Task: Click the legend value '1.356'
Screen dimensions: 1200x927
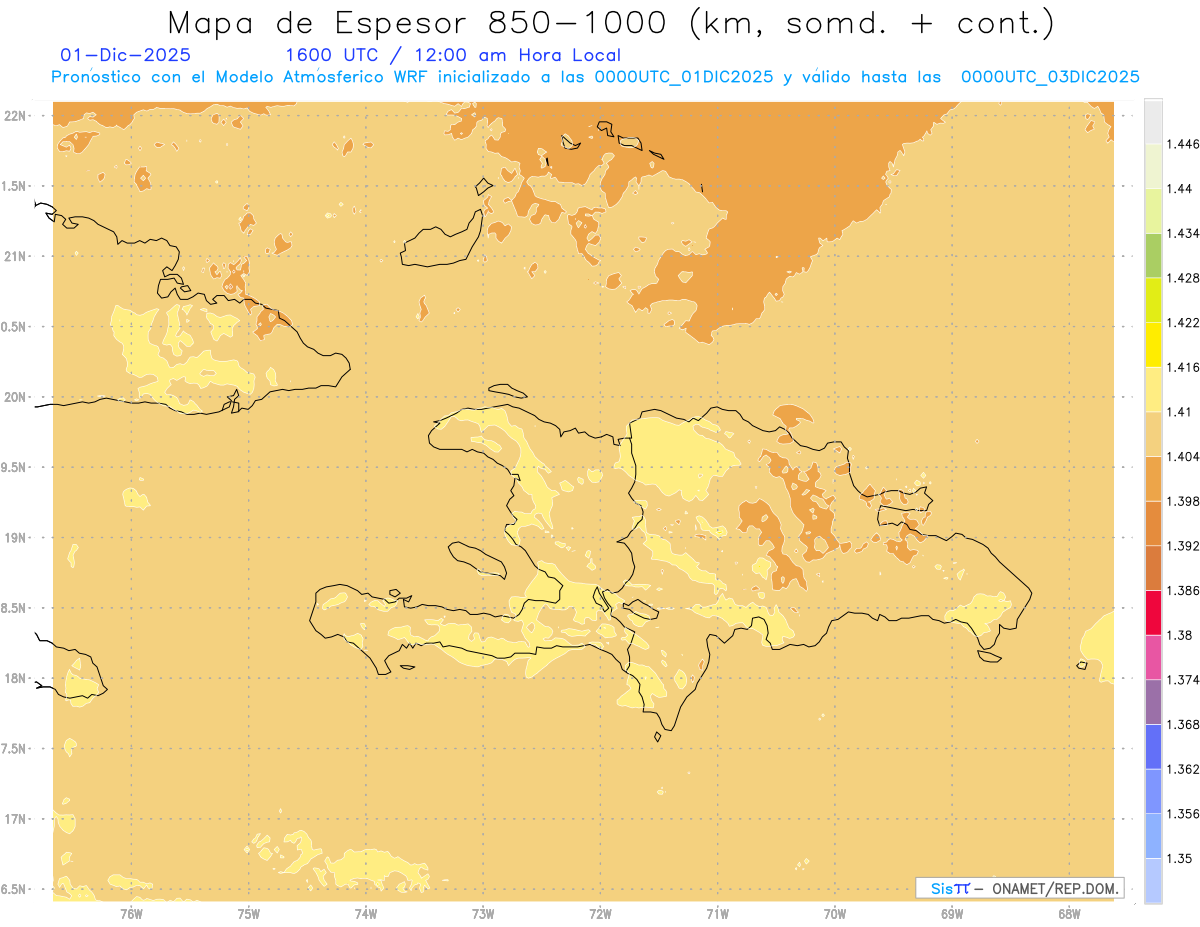Action: pos(1183,814)
